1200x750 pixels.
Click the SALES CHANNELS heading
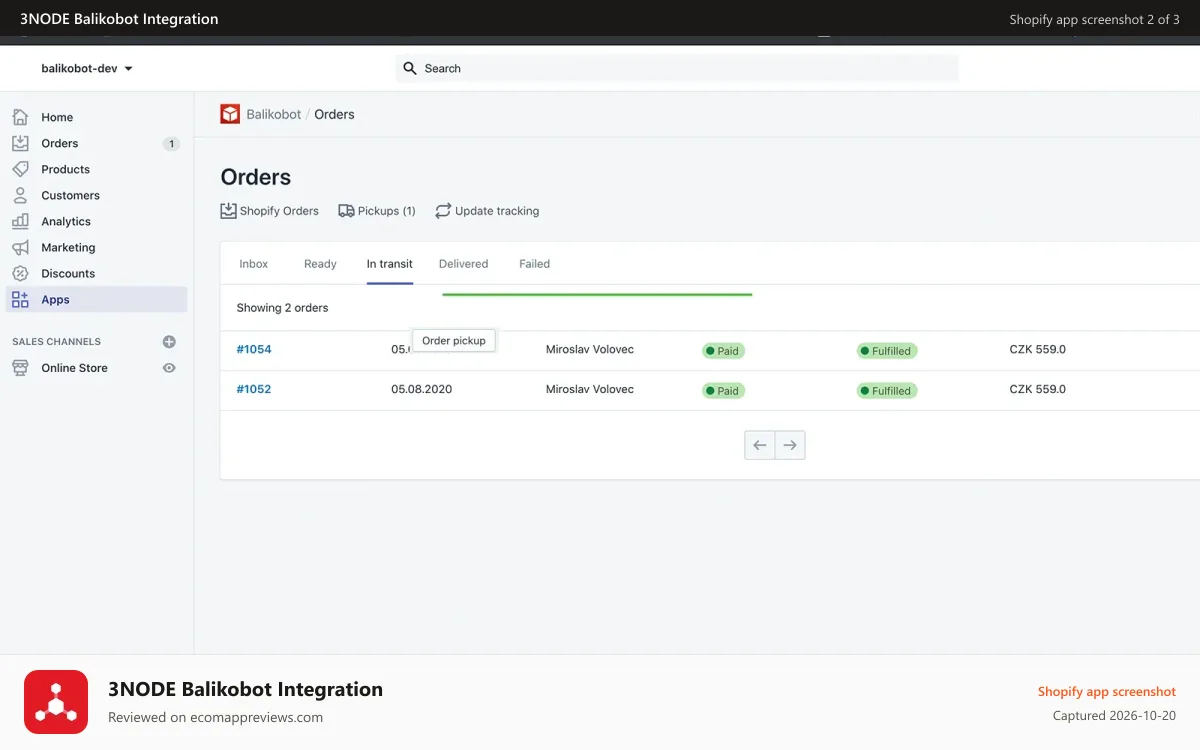pyautogui.click(x=57, y=342)
